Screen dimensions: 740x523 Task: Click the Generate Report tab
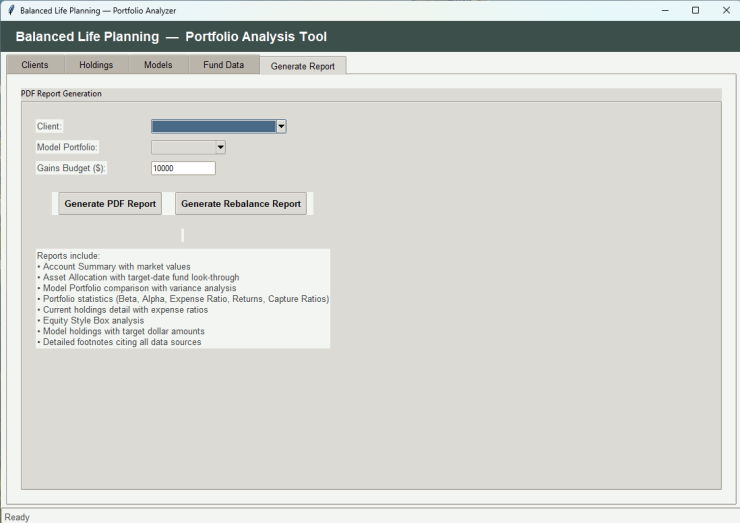[303, 66]
